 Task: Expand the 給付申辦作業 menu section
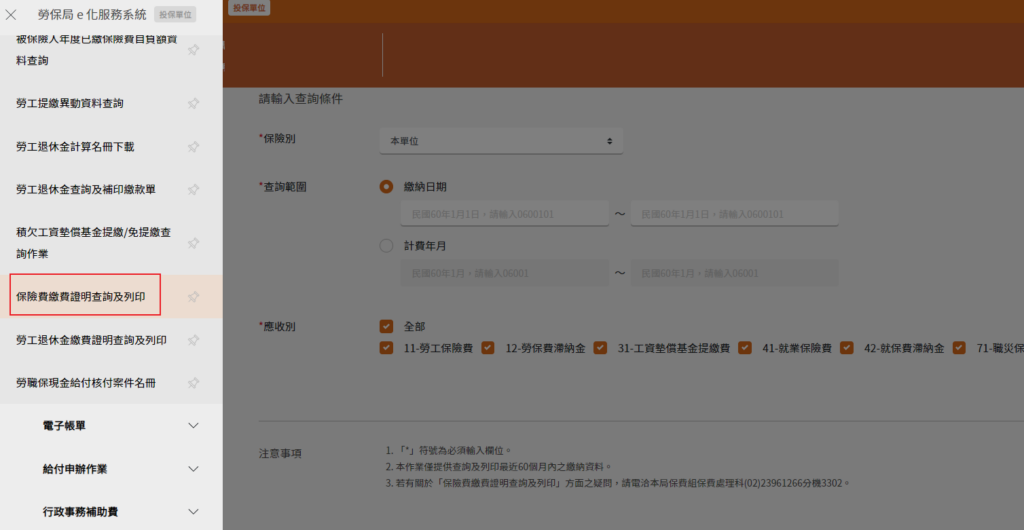click(194, 468)
